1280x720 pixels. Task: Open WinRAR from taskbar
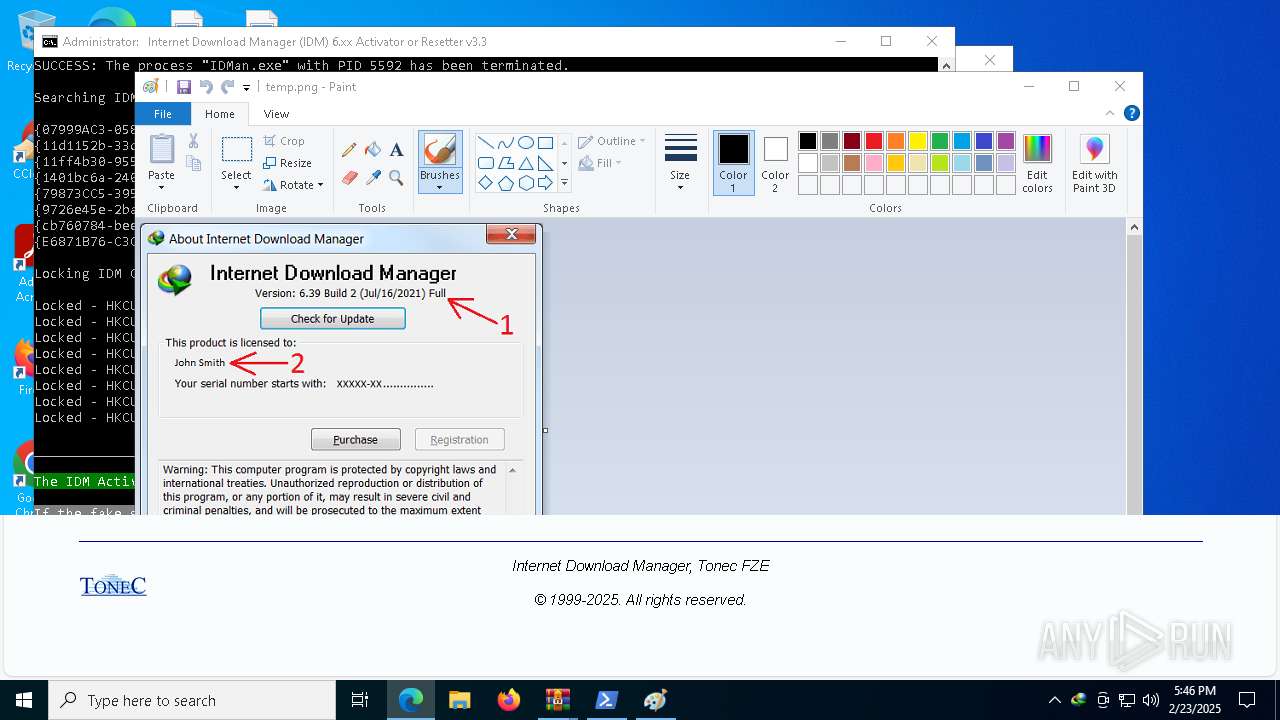point(557,700)
